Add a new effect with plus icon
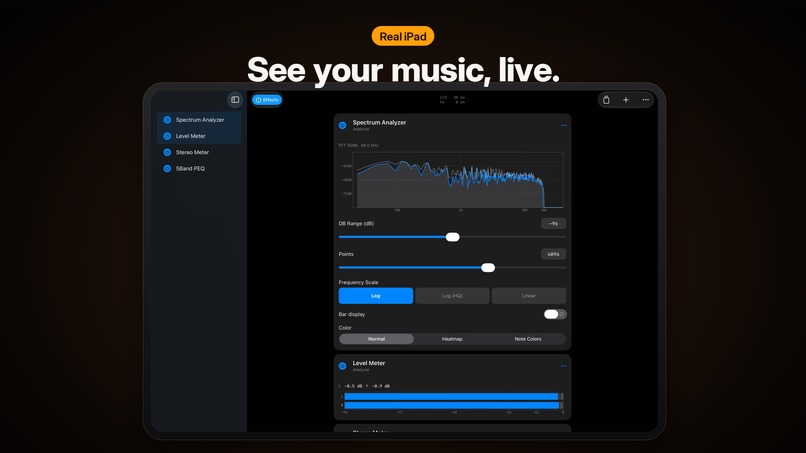The height and width of the screenshot is (453, 806). (626, 100)
